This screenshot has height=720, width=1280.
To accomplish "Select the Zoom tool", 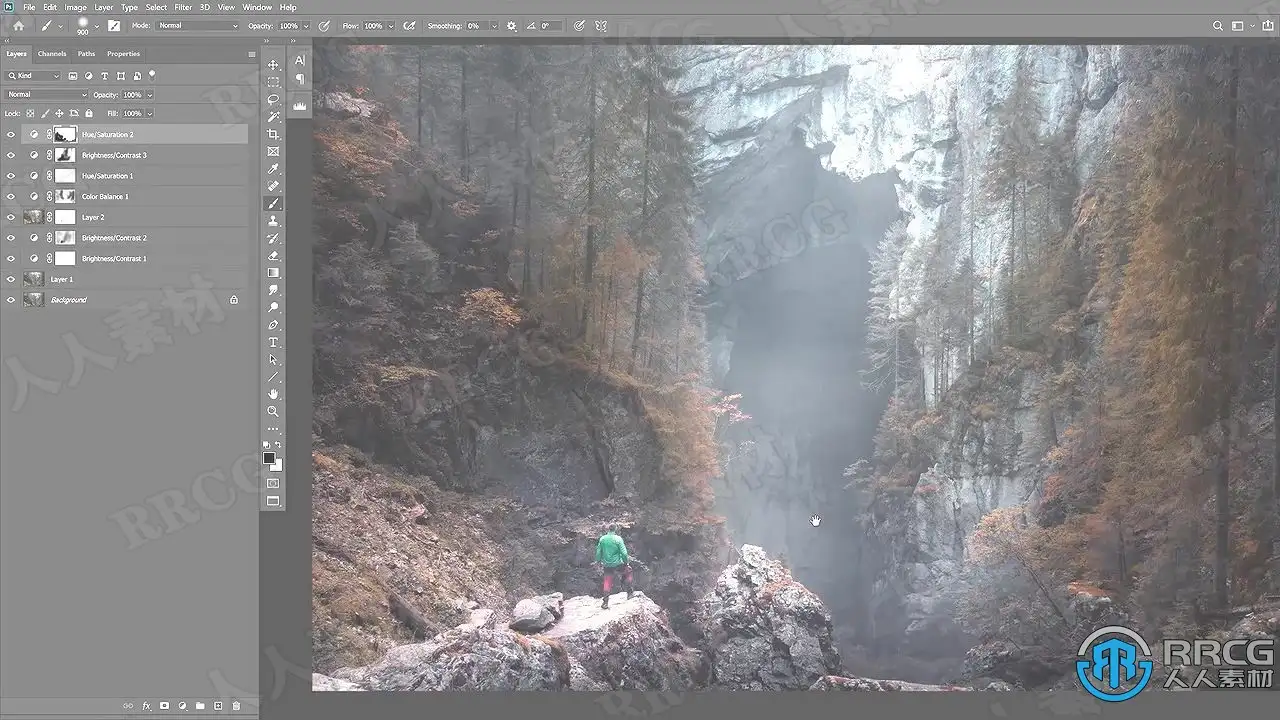I will pyautogui.click(x=273, y=411).
